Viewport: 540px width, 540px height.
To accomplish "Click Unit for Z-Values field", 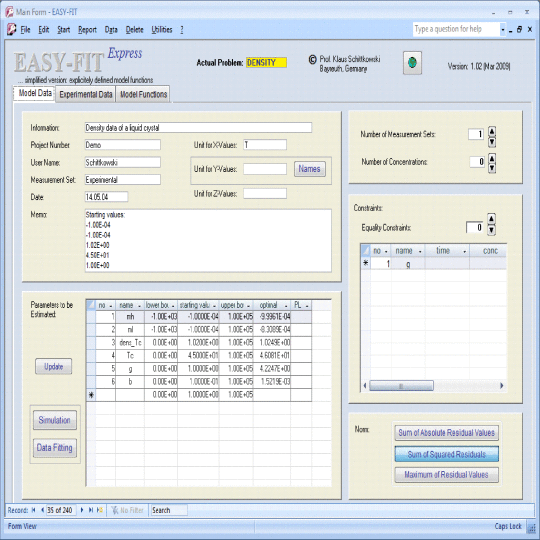I will pos(265,194).
